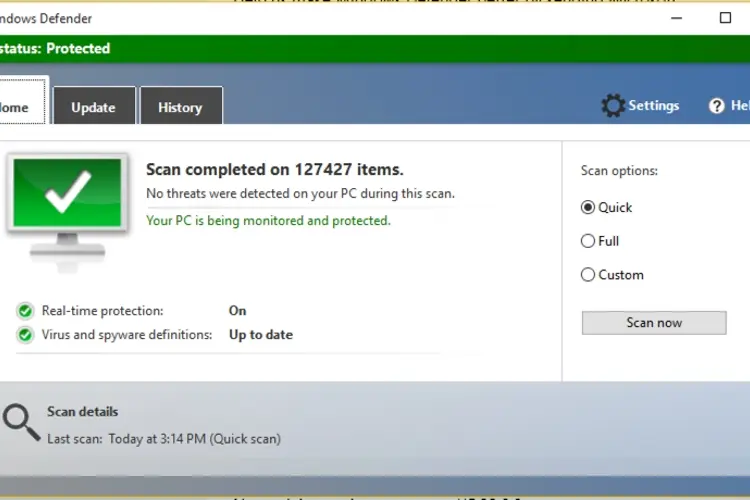This screenshot has height=500, width=750.
Task: Maximize the Windows Defender window
Action: [x=725, y=18]
